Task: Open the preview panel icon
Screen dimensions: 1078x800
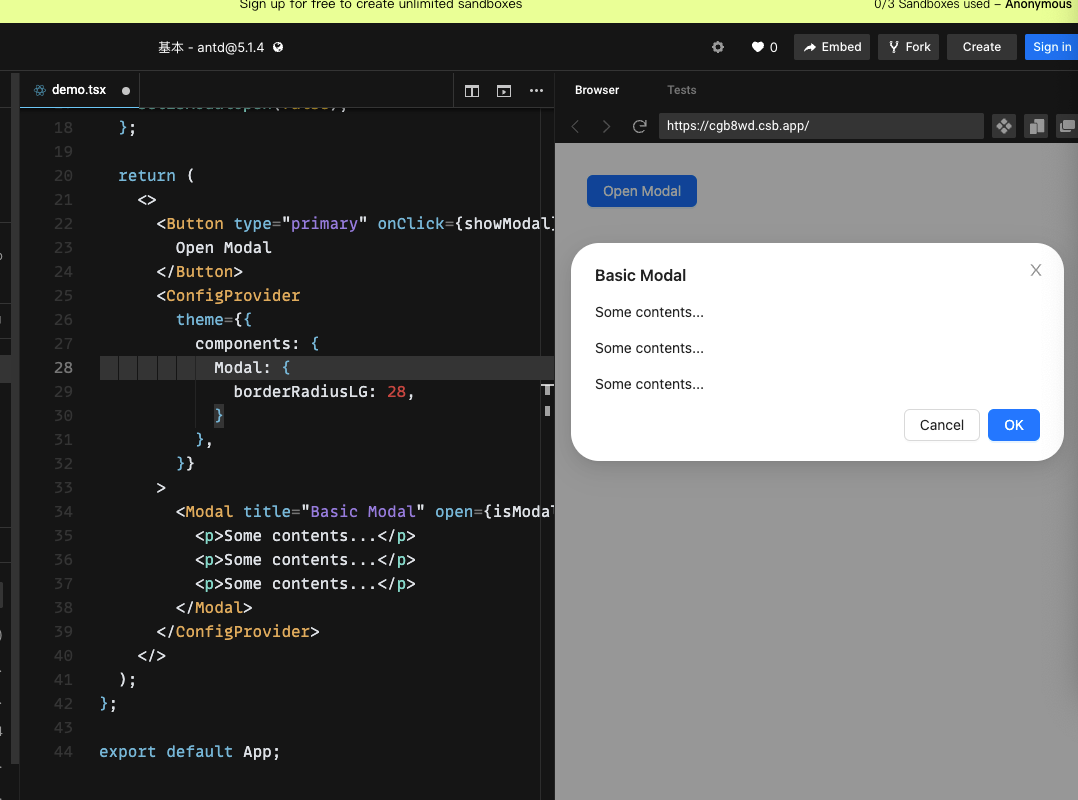Action: tap(503, 90)
